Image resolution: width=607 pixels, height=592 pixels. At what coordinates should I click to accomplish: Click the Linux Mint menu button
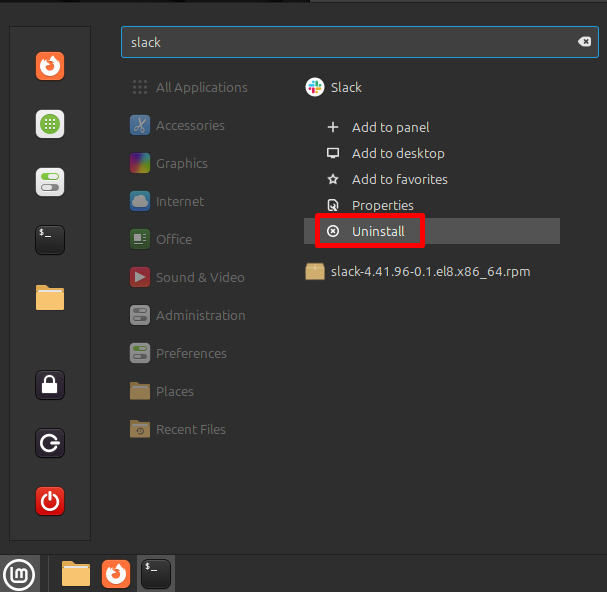pyautogui.click(x=19, y=574)
